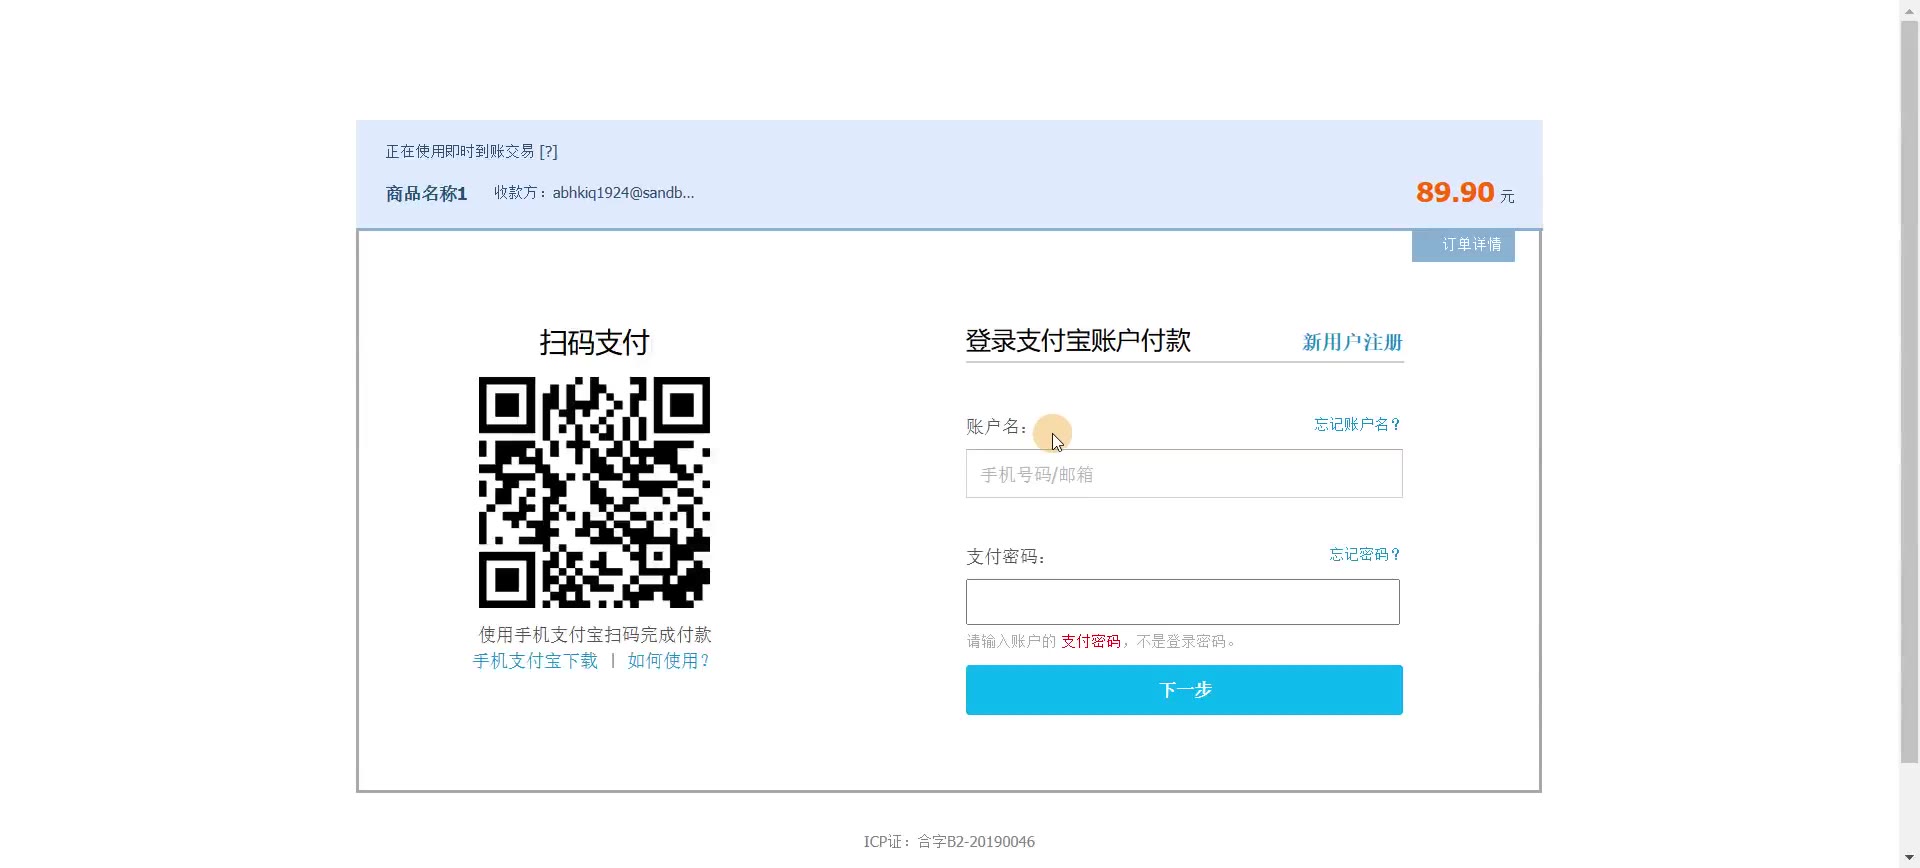Select the 使用手机支付宝扫码完成付款 instruction text

[595, 635]
